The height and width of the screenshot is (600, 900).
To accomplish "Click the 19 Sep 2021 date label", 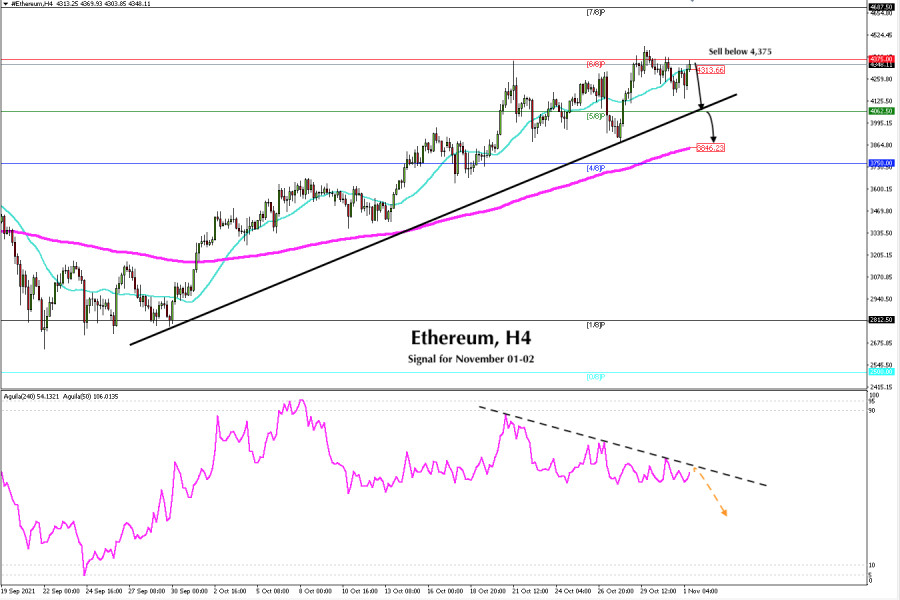I will click(18, 591).
